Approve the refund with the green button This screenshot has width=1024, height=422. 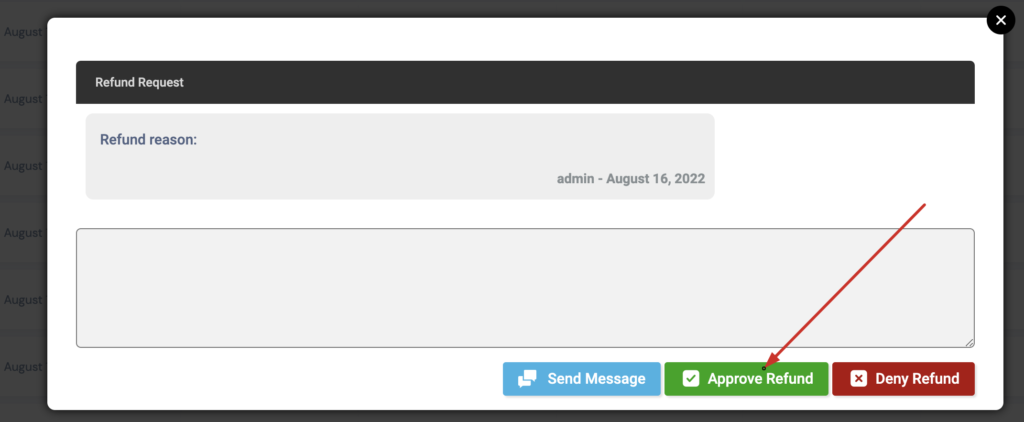click(x=746, y=379)
